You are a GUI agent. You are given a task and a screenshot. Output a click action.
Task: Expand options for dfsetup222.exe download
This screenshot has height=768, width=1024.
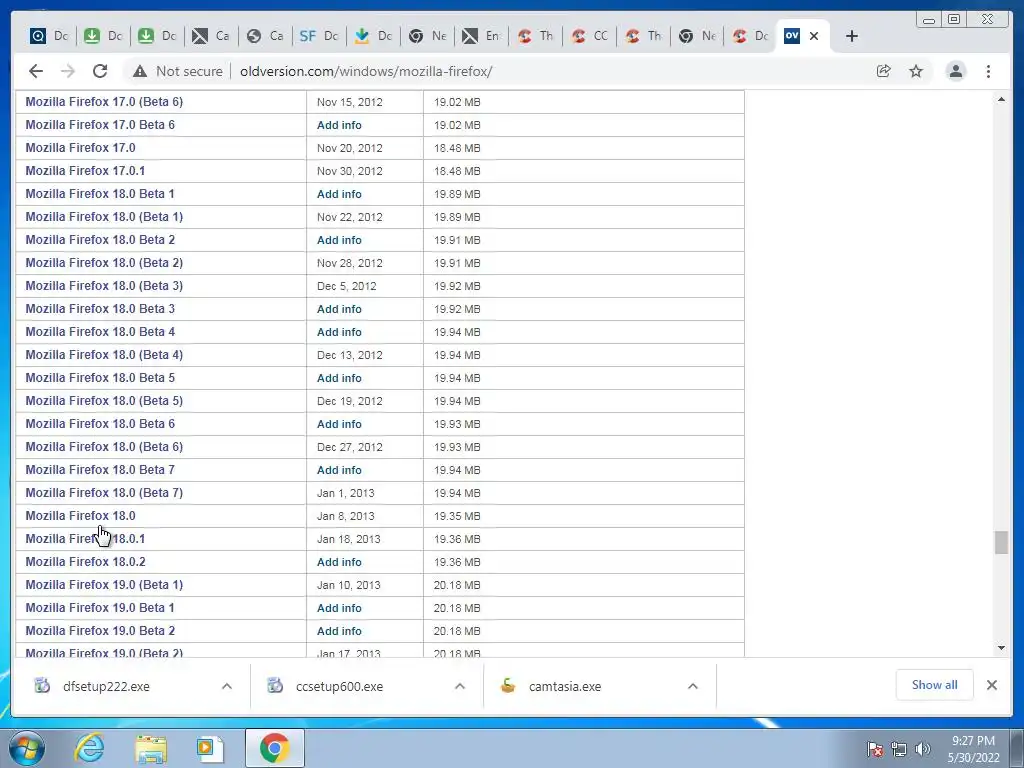(227, 686)
